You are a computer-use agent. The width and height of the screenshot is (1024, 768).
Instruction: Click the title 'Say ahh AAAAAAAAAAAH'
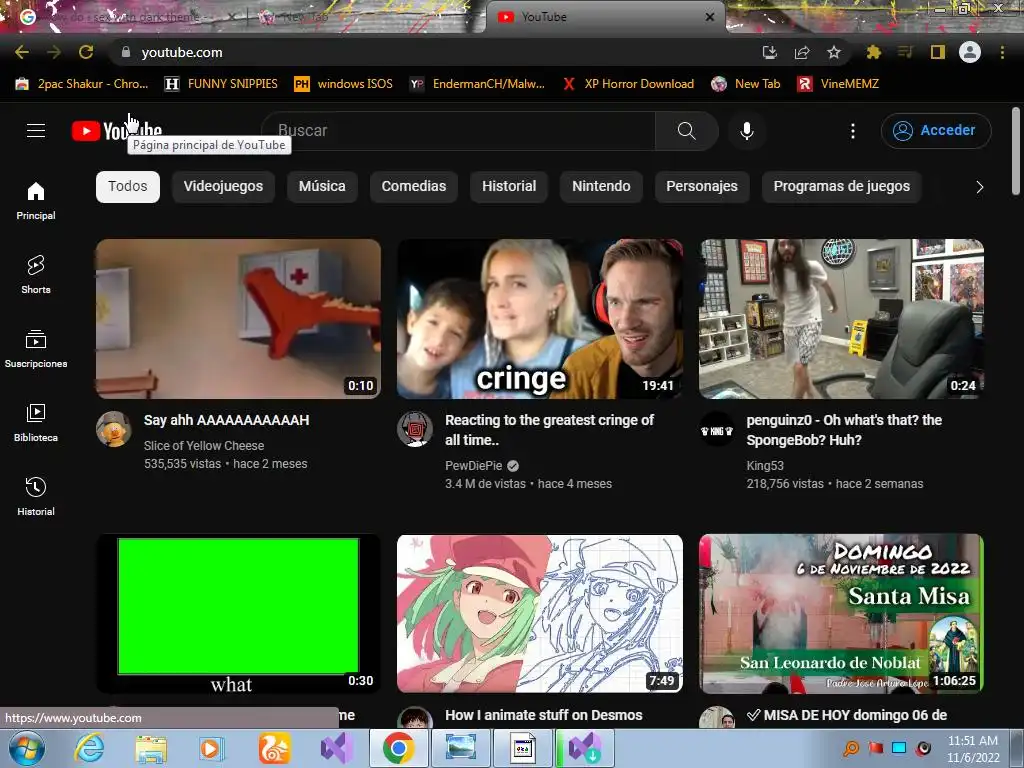point(227,420)
